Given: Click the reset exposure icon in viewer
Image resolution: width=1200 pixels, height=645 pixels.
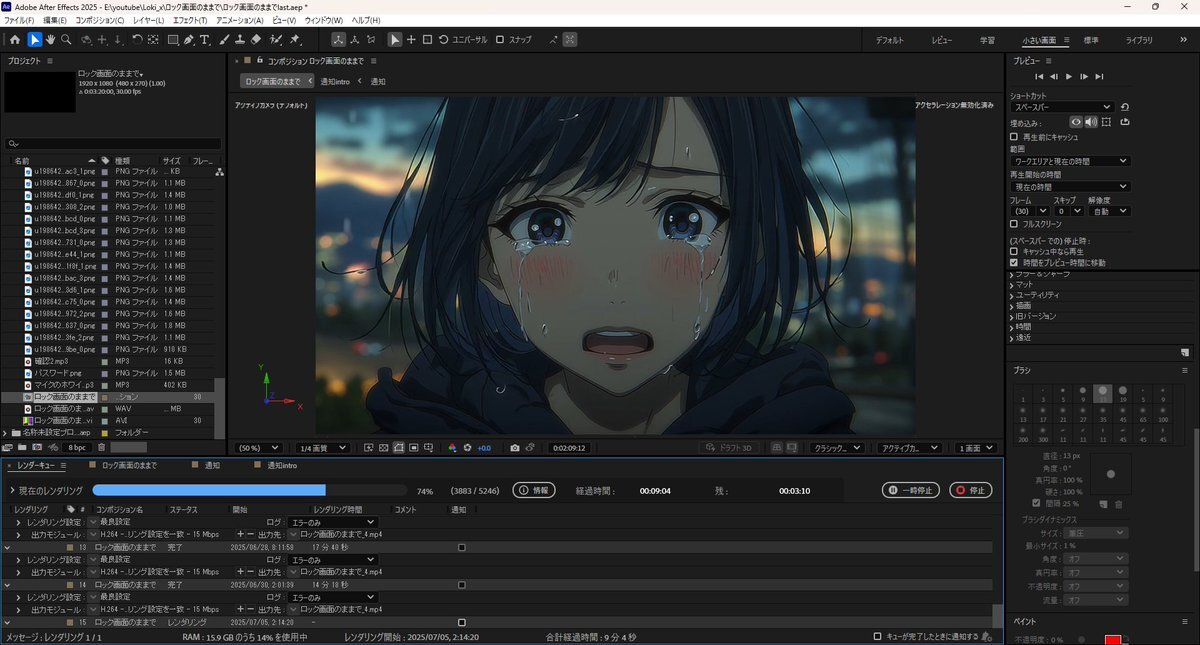Looking at the screenshot, I should point(467,448).
